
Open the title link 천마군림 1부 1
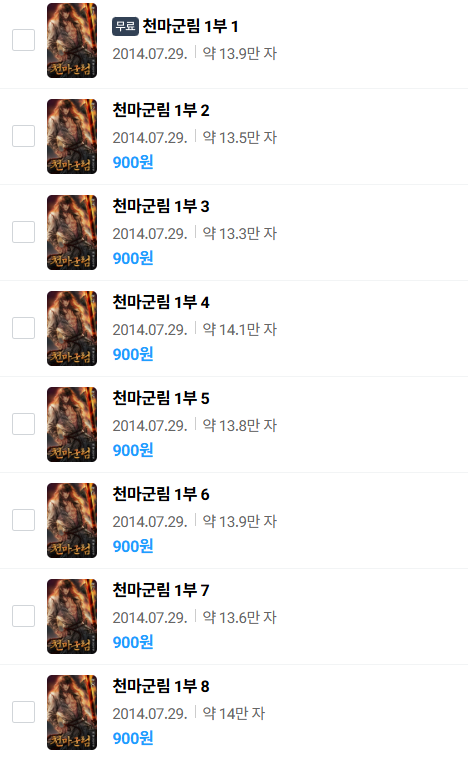[x=190, y=26]
